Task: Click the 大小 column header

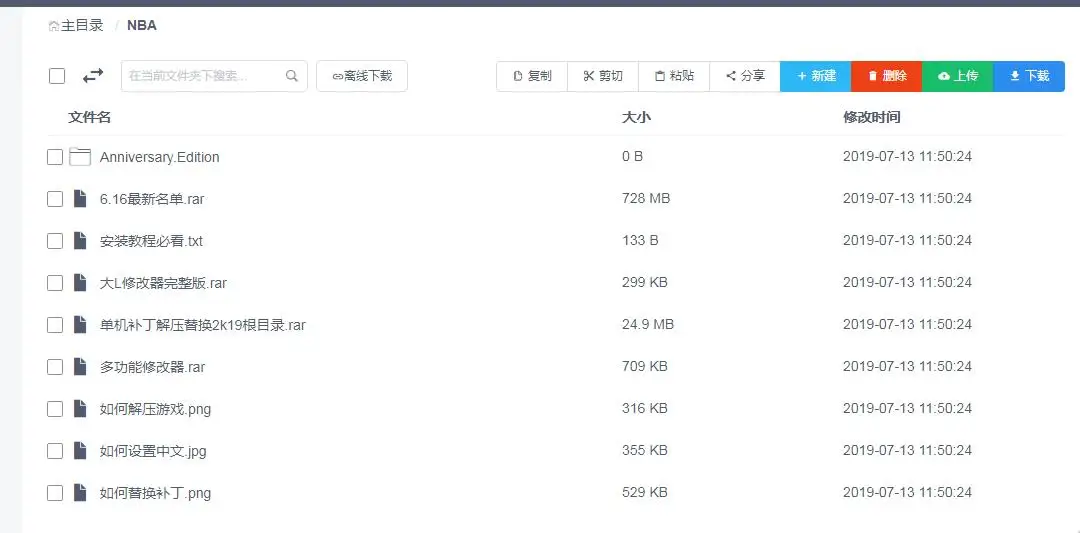Action: [636, 117]
